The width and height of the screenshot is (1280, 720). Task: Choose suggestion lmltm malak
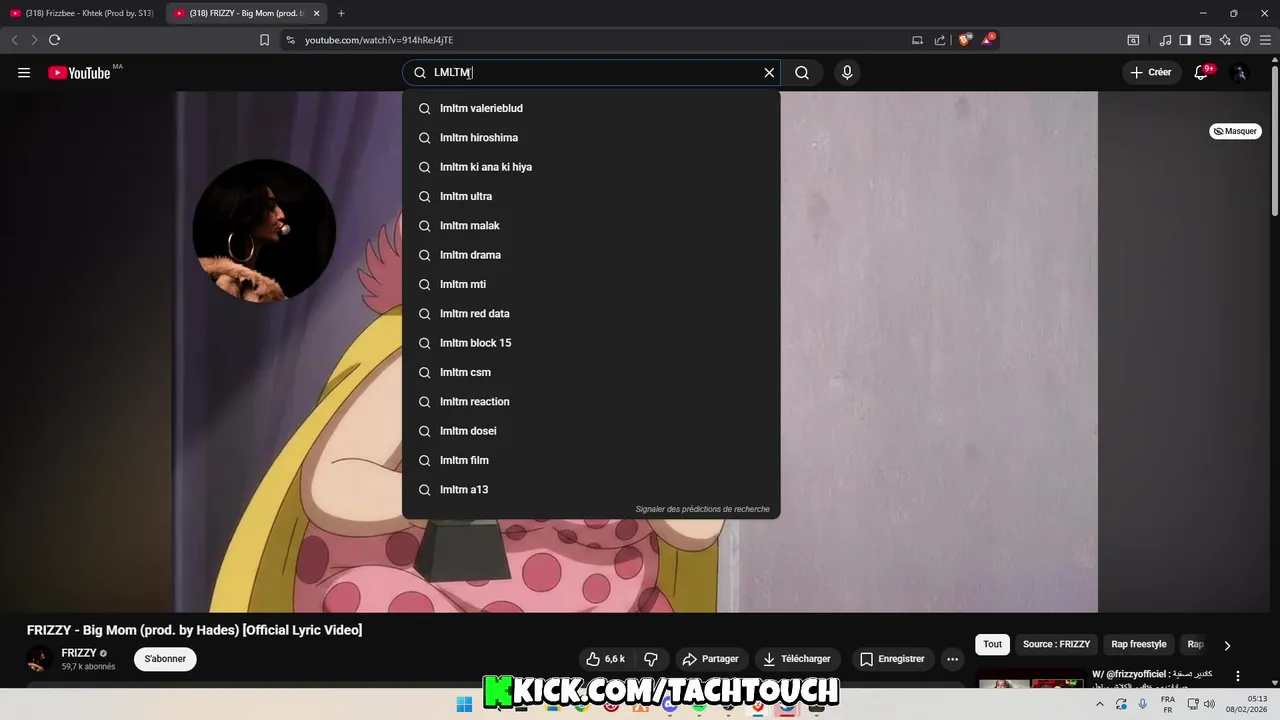tap(591, 226)
